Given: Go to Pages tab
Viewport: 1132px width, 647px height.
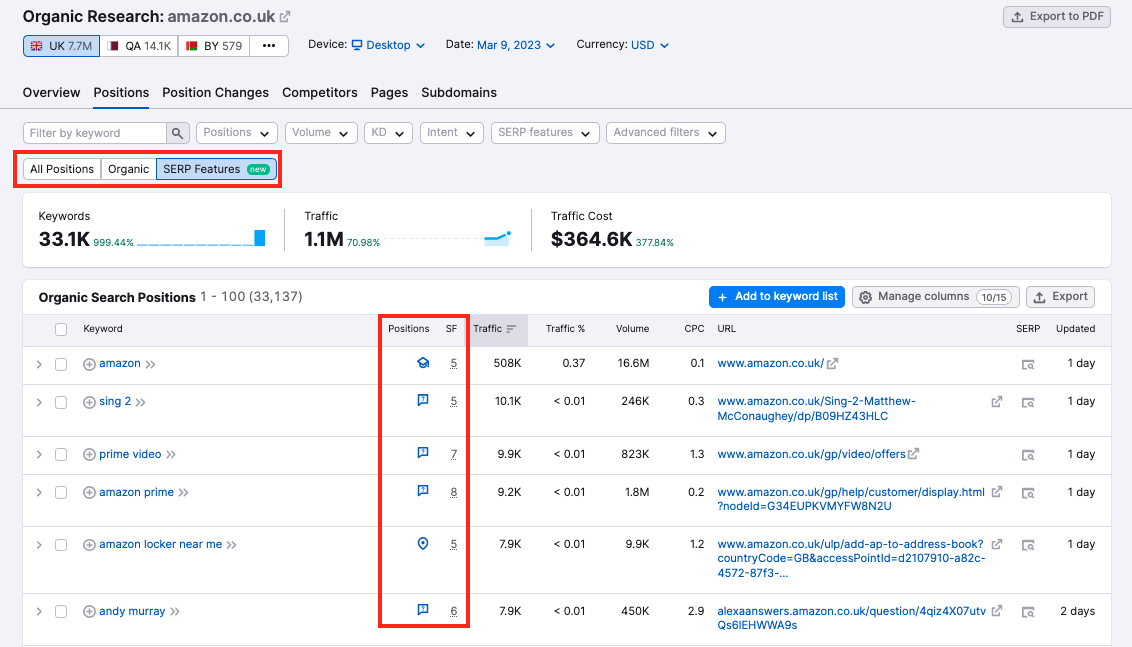Looking at the screenshot, I should 389,92.
